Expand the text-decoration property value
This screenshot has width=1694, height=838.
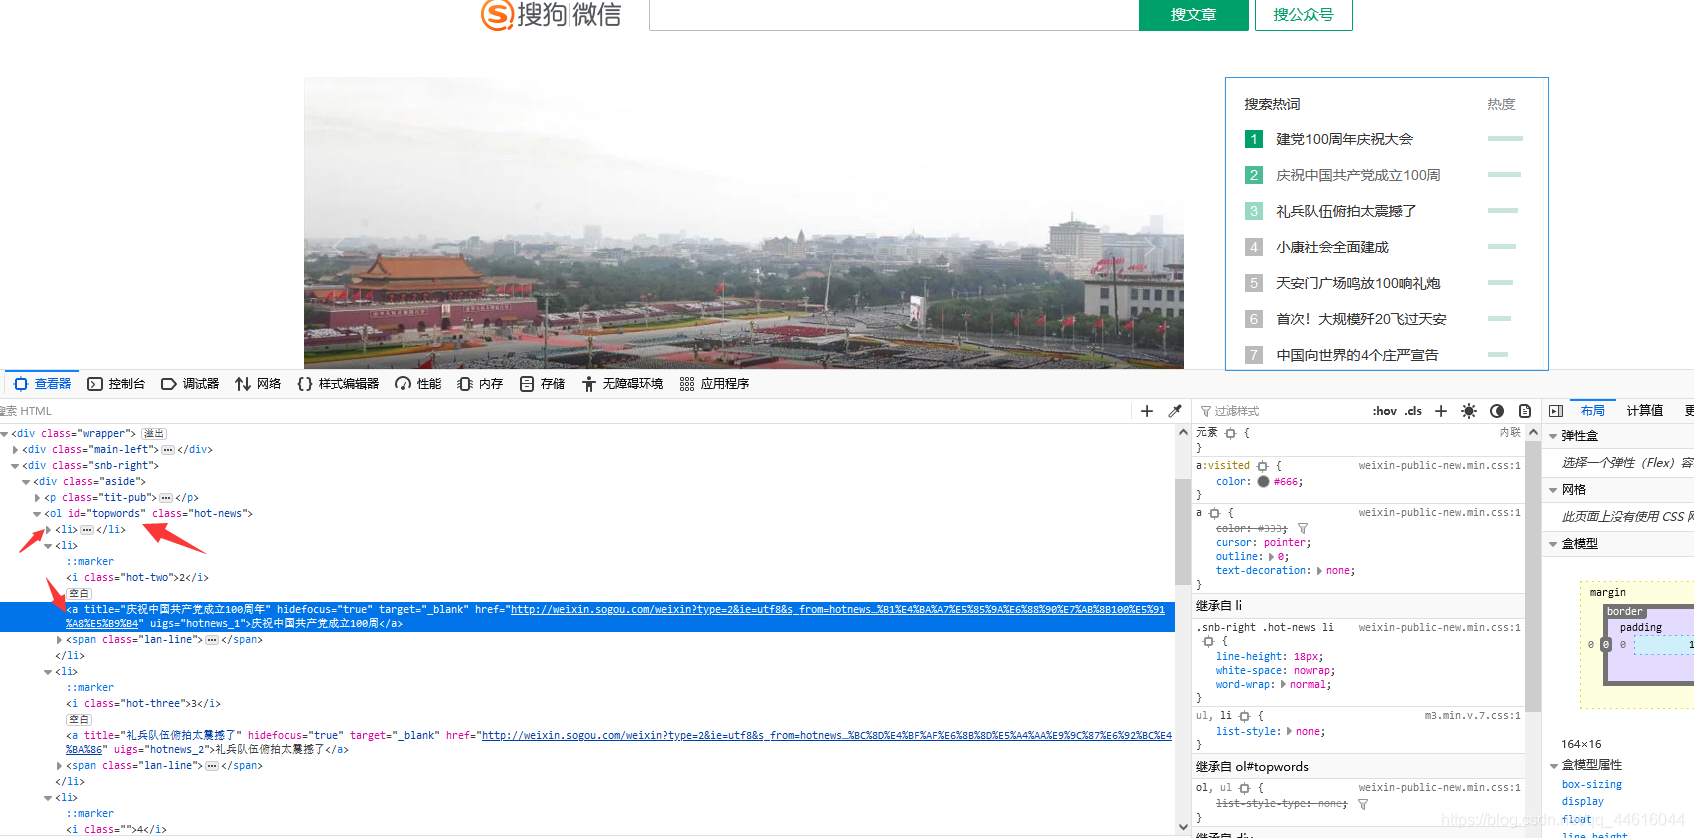[x=1319, y=571]
